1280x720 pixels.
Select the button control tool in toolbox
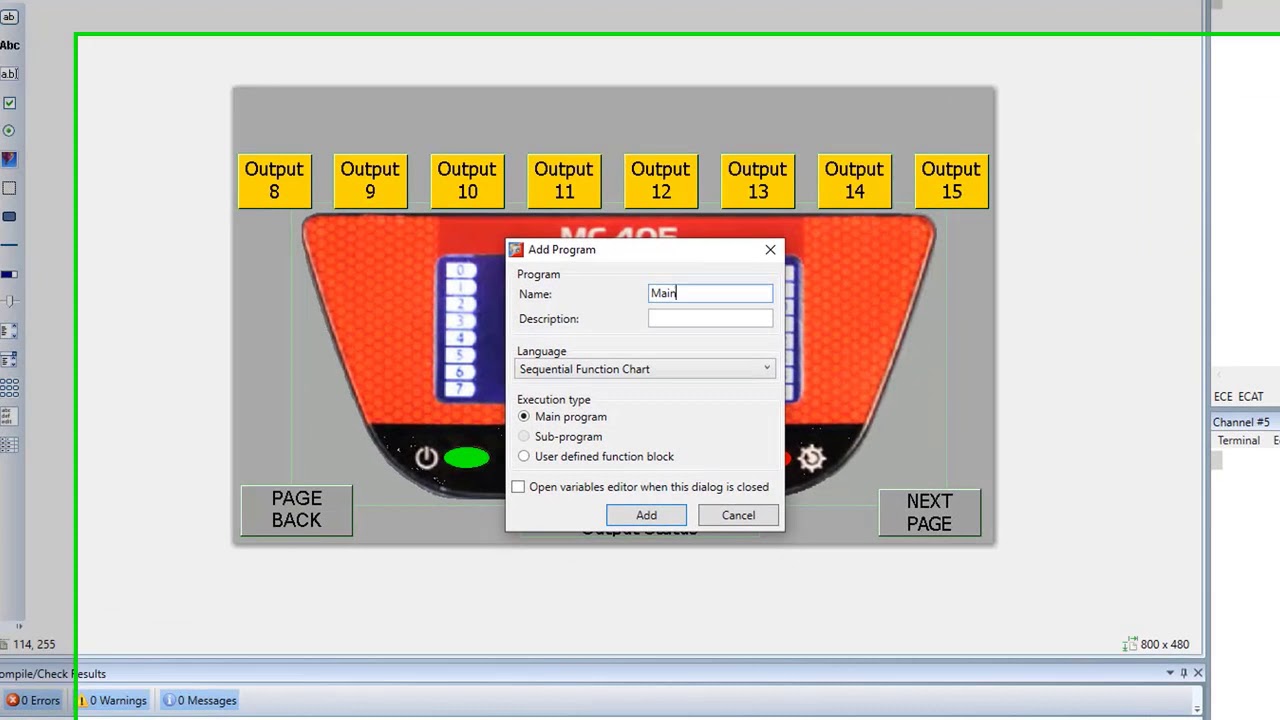(x=9, y=16)
